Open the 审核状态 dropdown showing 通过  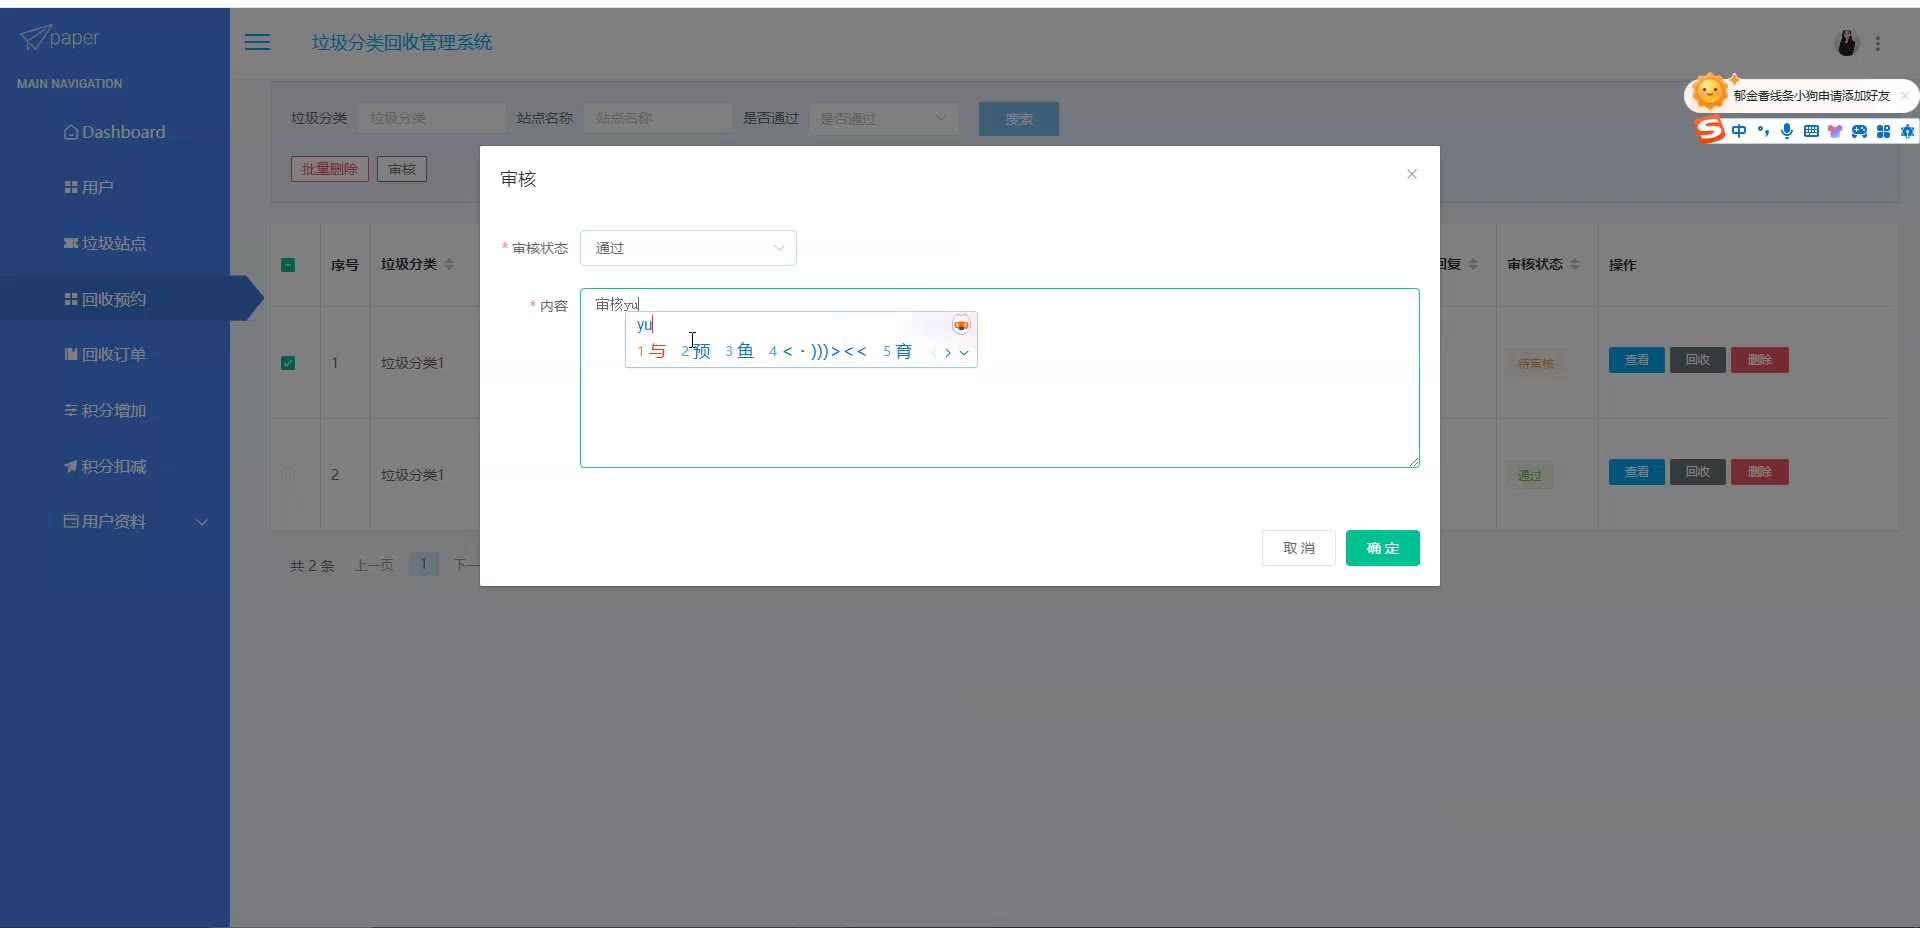[x=688, y=248]
